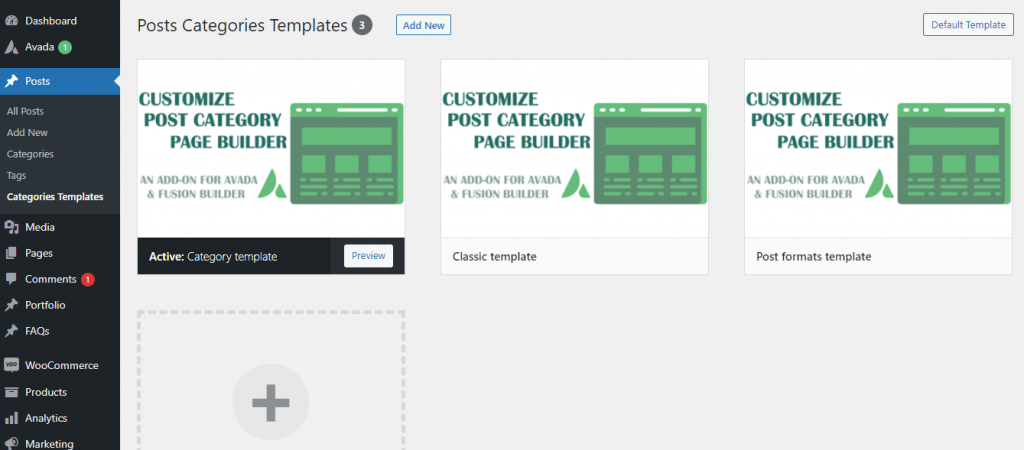Click the Portfolio pin icon

coord(11,305)
